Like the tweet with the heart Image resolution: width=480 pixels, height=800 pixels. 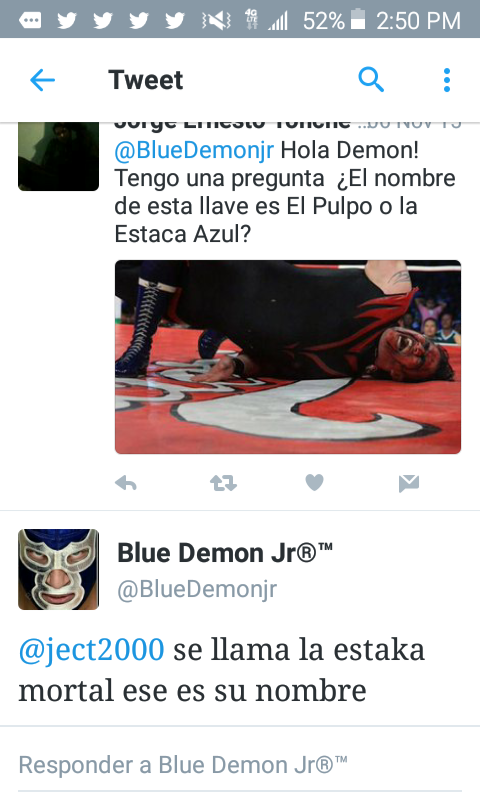click(x=314, y=482)
